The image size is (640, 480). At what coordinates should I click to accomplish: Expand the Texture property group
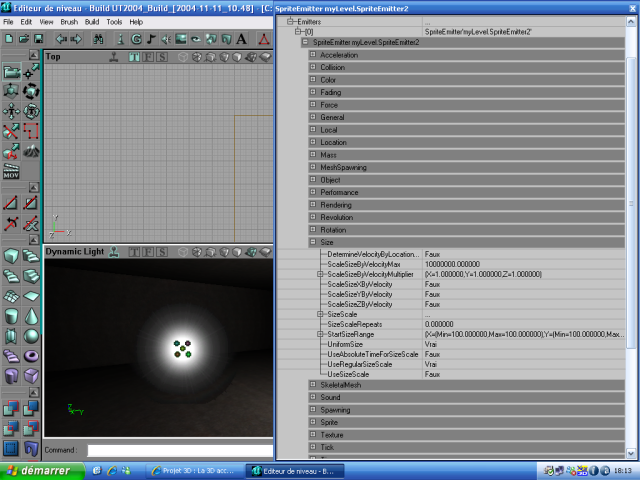[x=312, y=434]
